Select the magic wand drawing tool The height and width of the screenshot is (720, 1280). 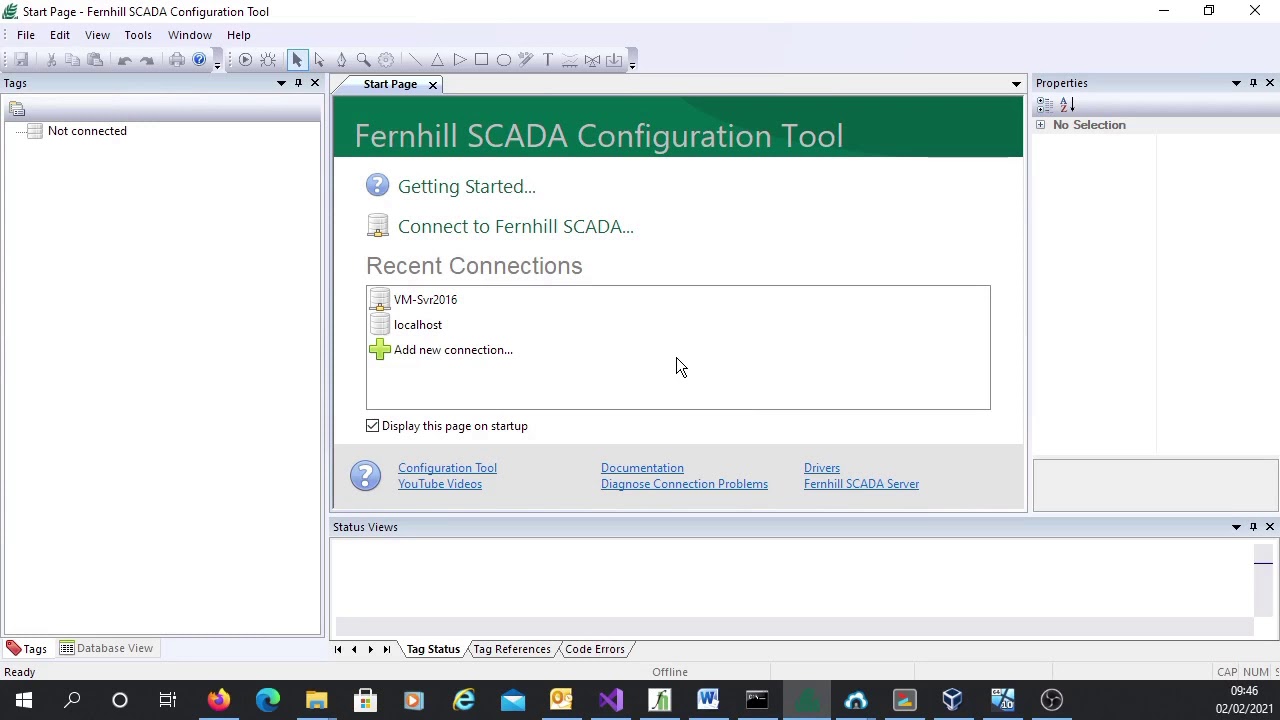pyautogui.click(x=526, y=60)
